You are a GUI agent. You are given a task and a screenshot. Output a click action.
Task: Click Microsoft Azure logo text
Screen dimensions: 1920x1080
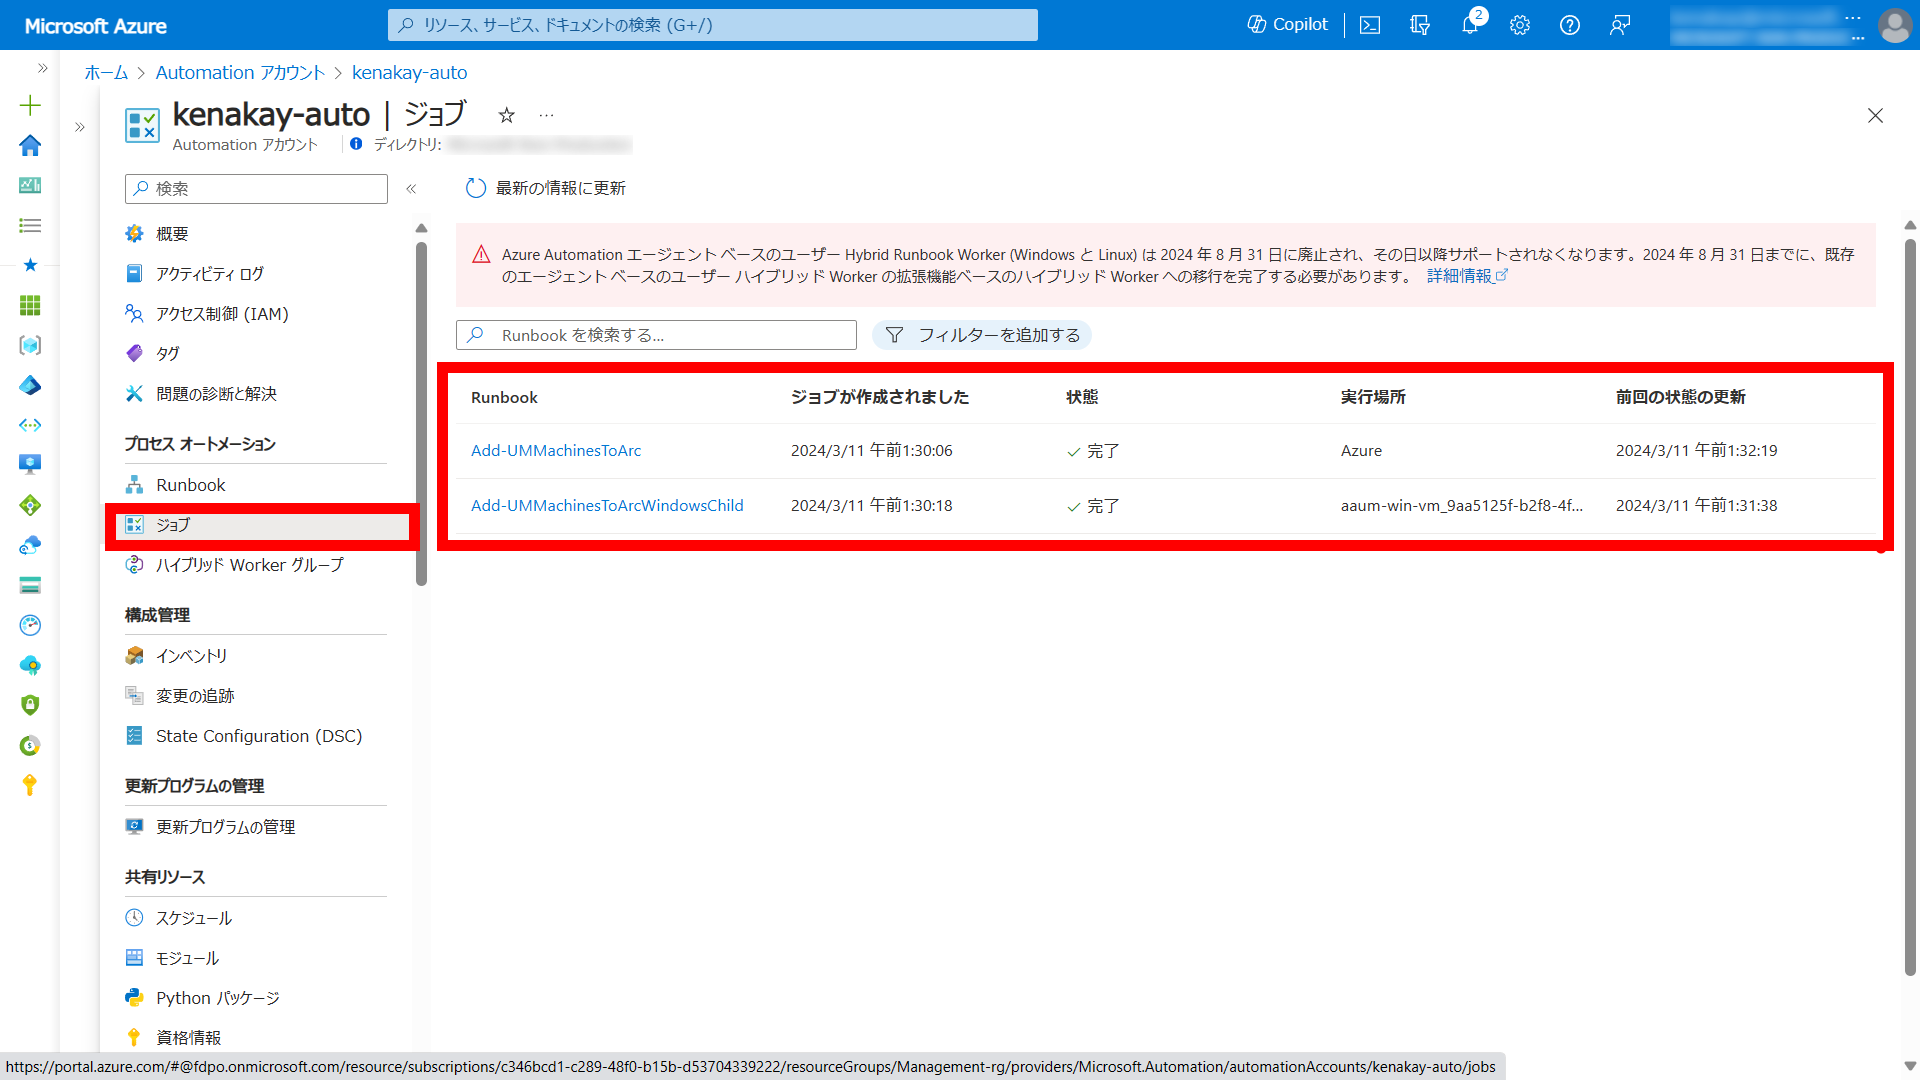(96, 26)
